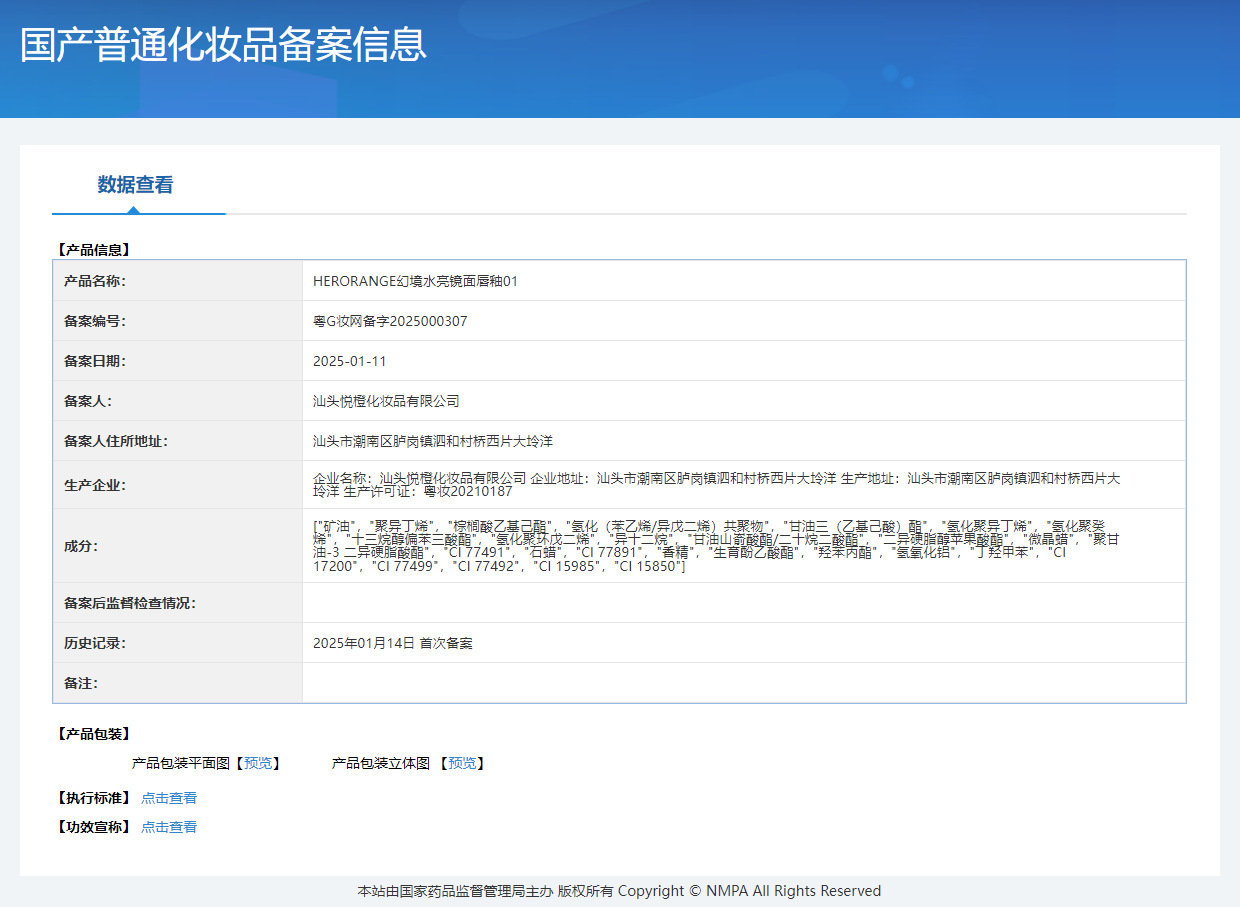Viewport: 1240px width, 907px height.
Task: Open 产品包装平面图 预览 link
Action: (257, 763)
